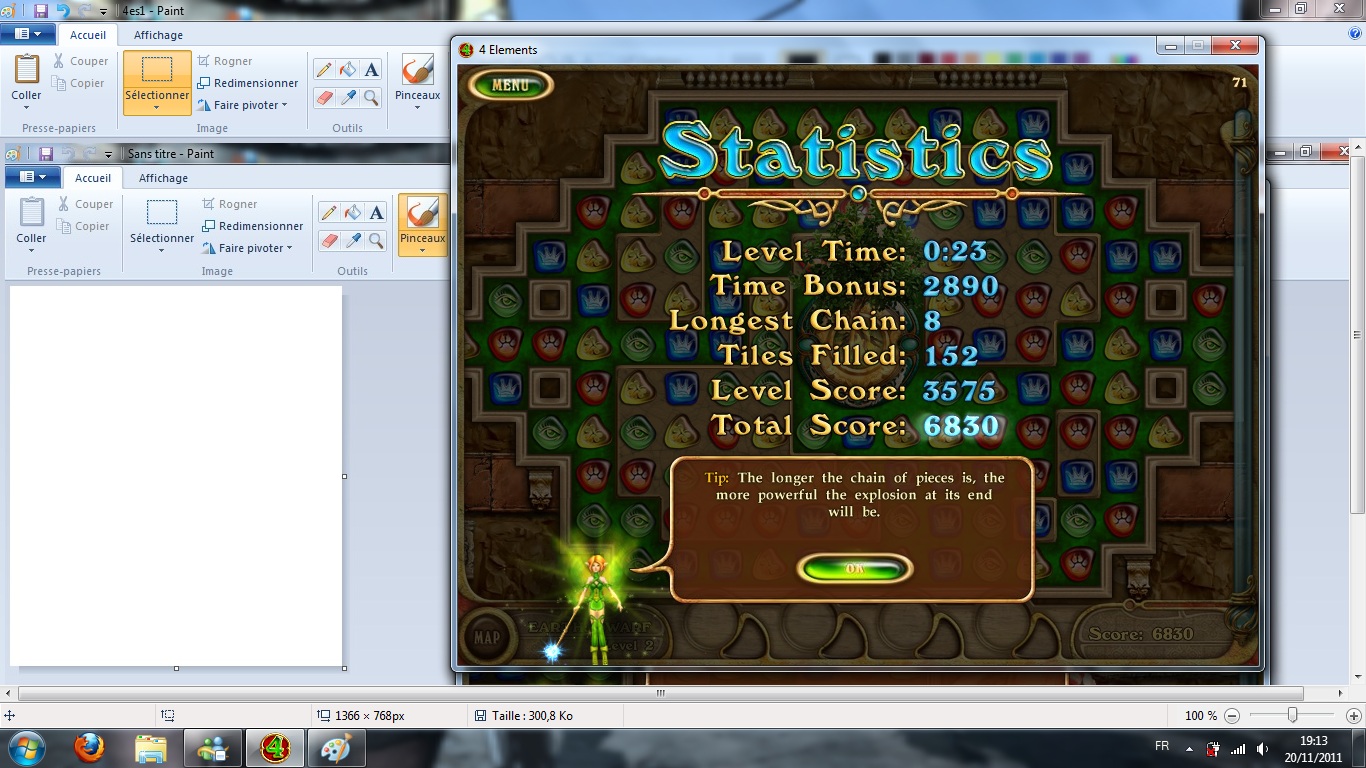Image resolution: width=1366 pixels, height=768 pixels.
Task: Click the green OK button in game dialog
Action: [x=855, y=569]
